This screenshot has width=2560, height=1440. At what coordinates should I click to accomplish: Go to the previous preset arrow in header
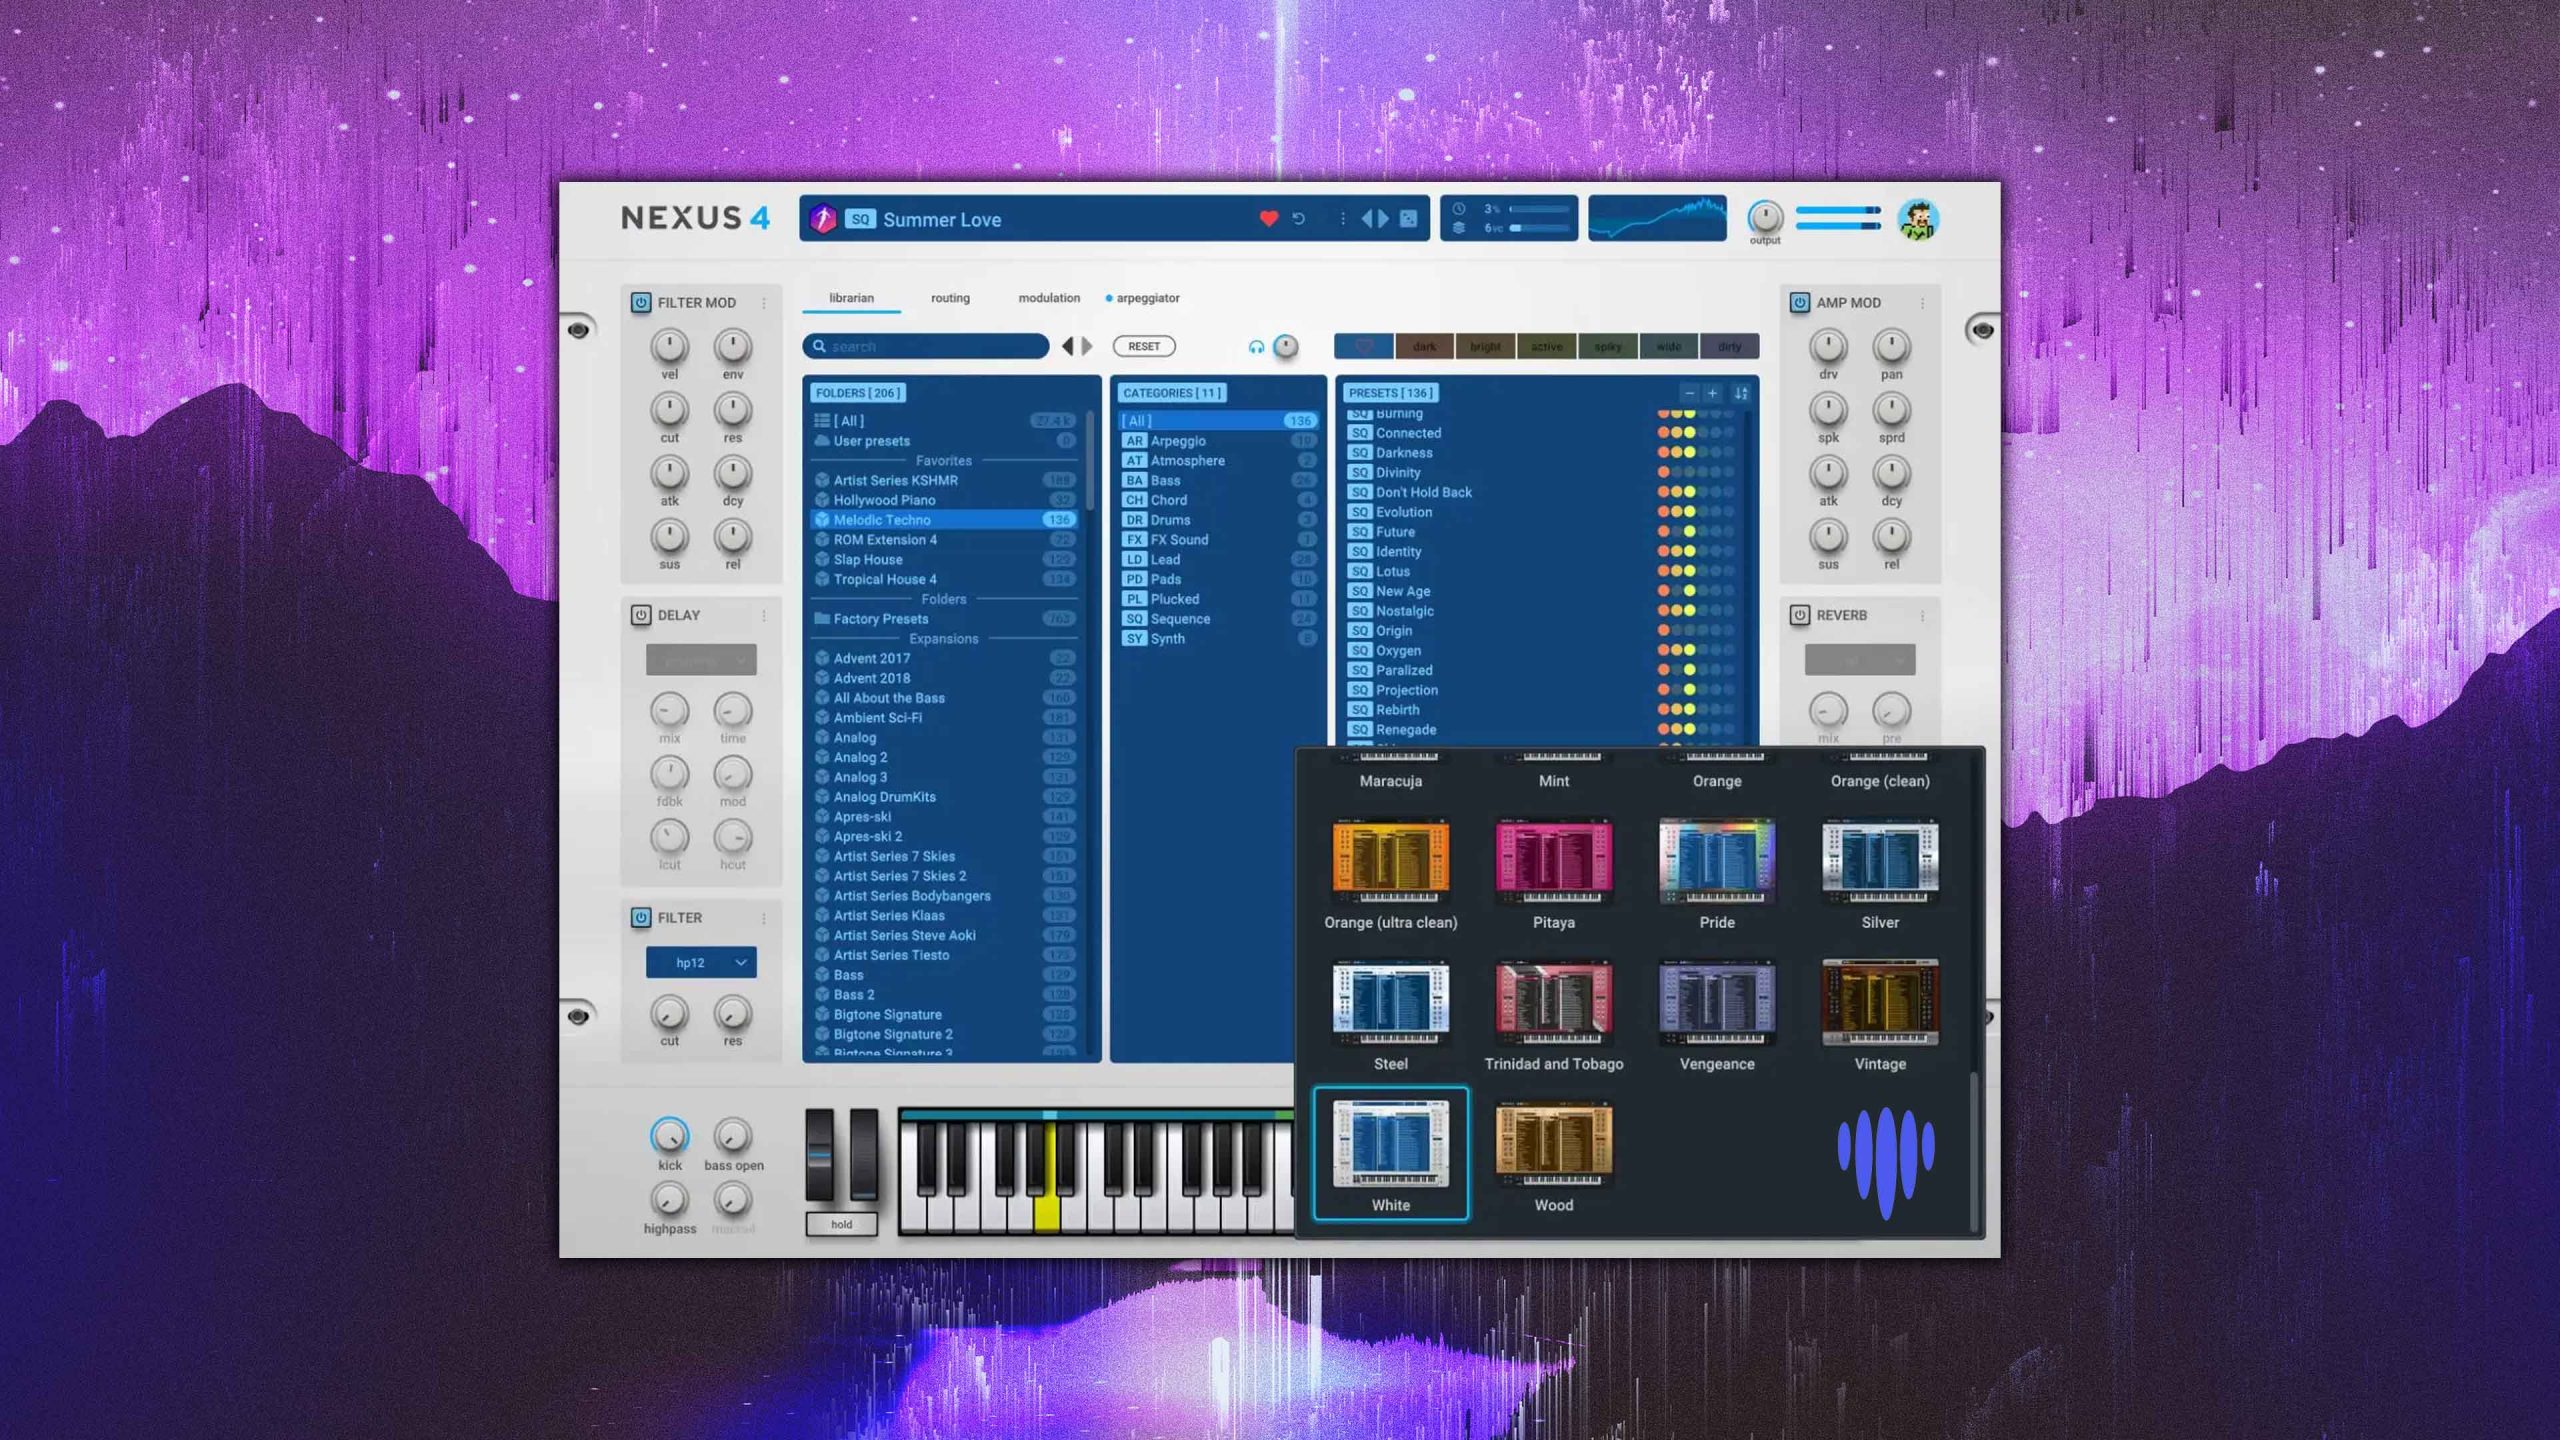coord(1367,218)
